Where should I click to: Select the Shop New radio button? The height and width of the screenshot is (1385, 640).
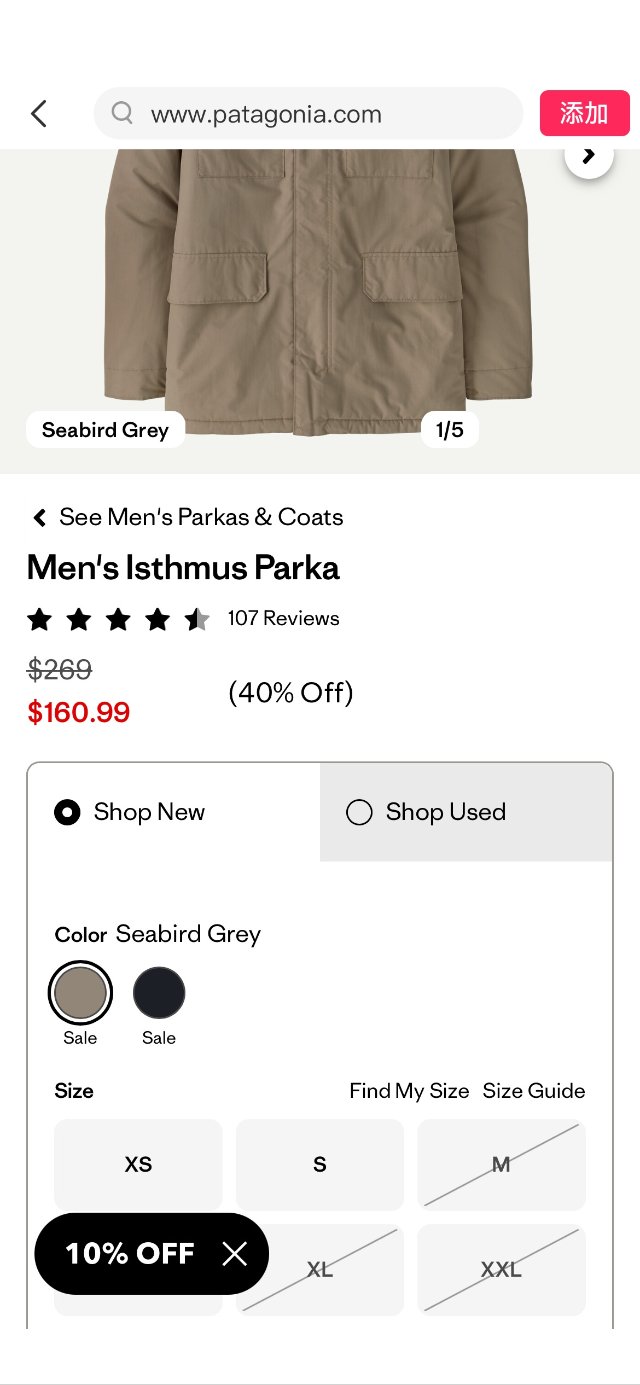(66, 812)
